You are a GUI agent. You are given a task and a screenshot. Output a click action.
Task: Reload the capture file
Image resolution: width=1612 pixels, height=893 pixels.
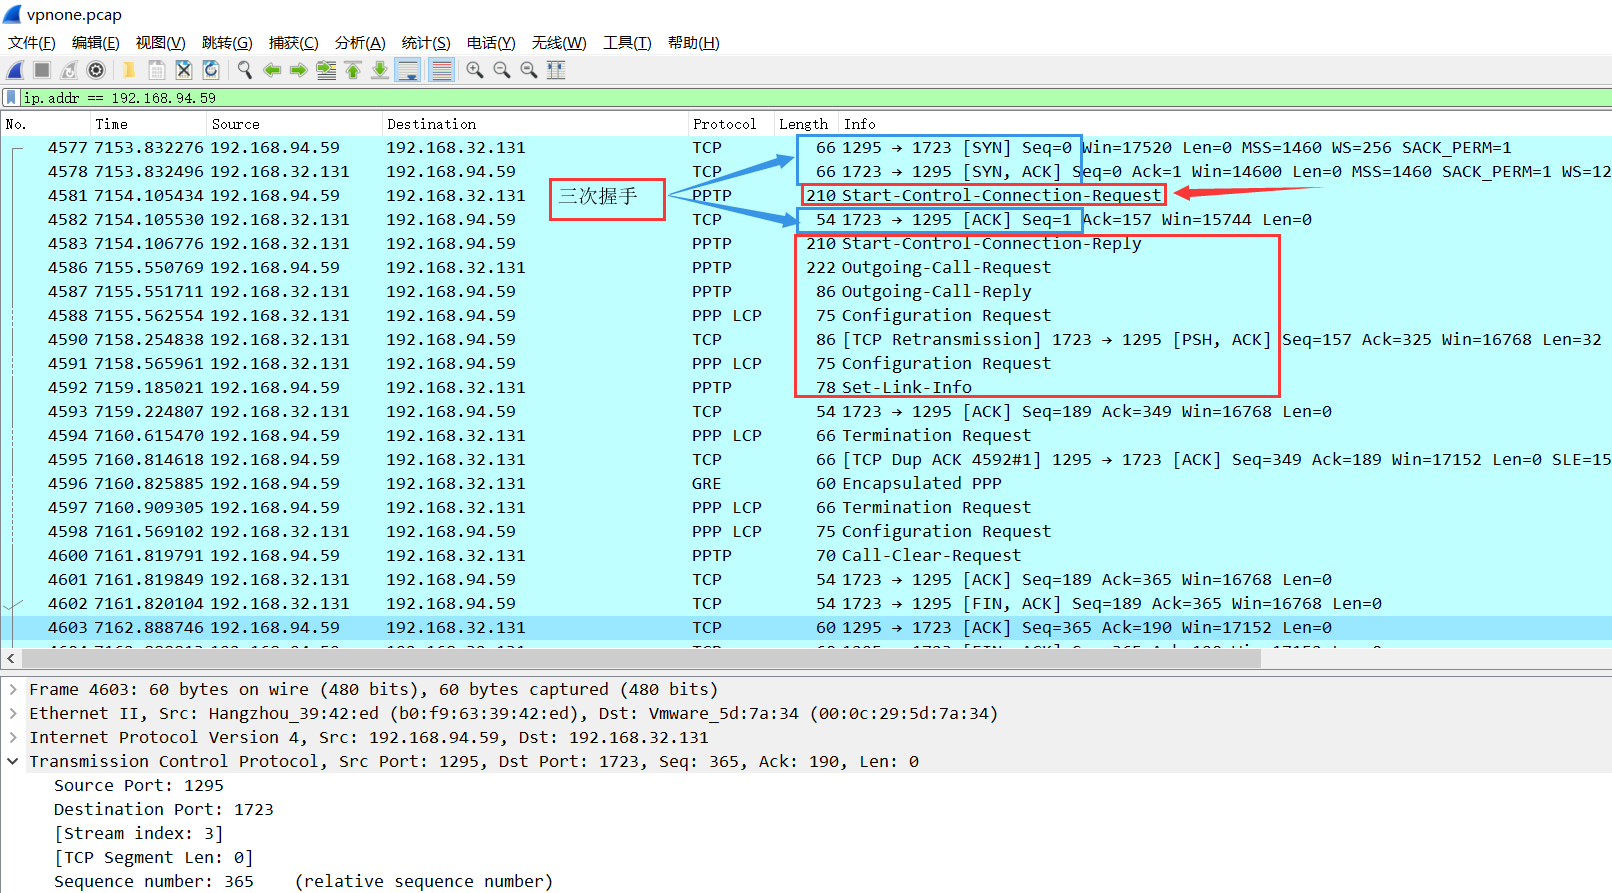pyautogui.click(x=211, y=70)
